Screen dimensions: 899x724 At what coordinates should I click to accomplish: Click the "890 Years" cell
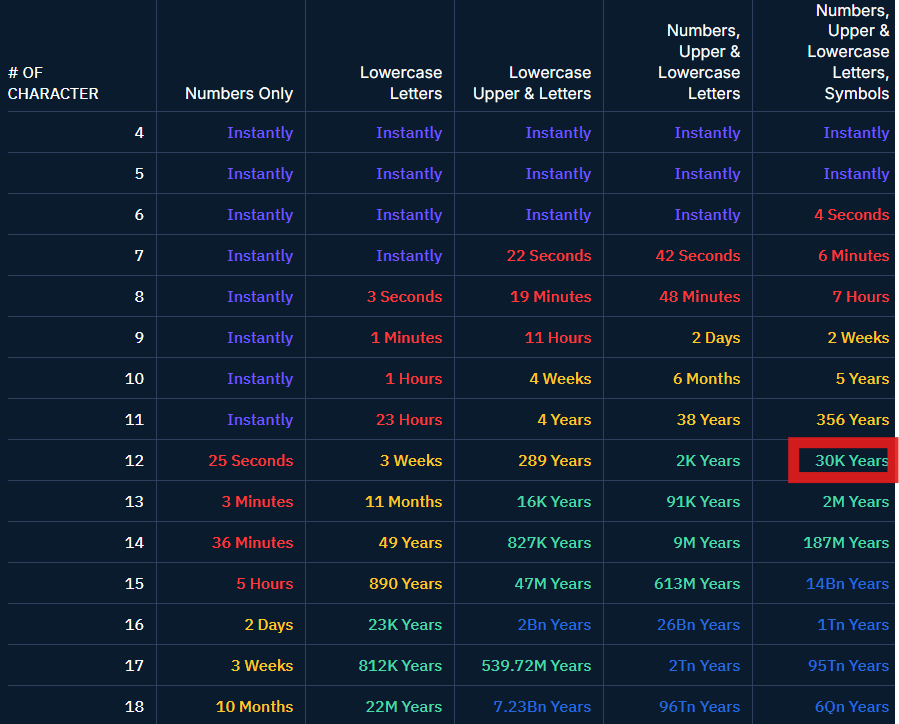[x=405, y=584]
